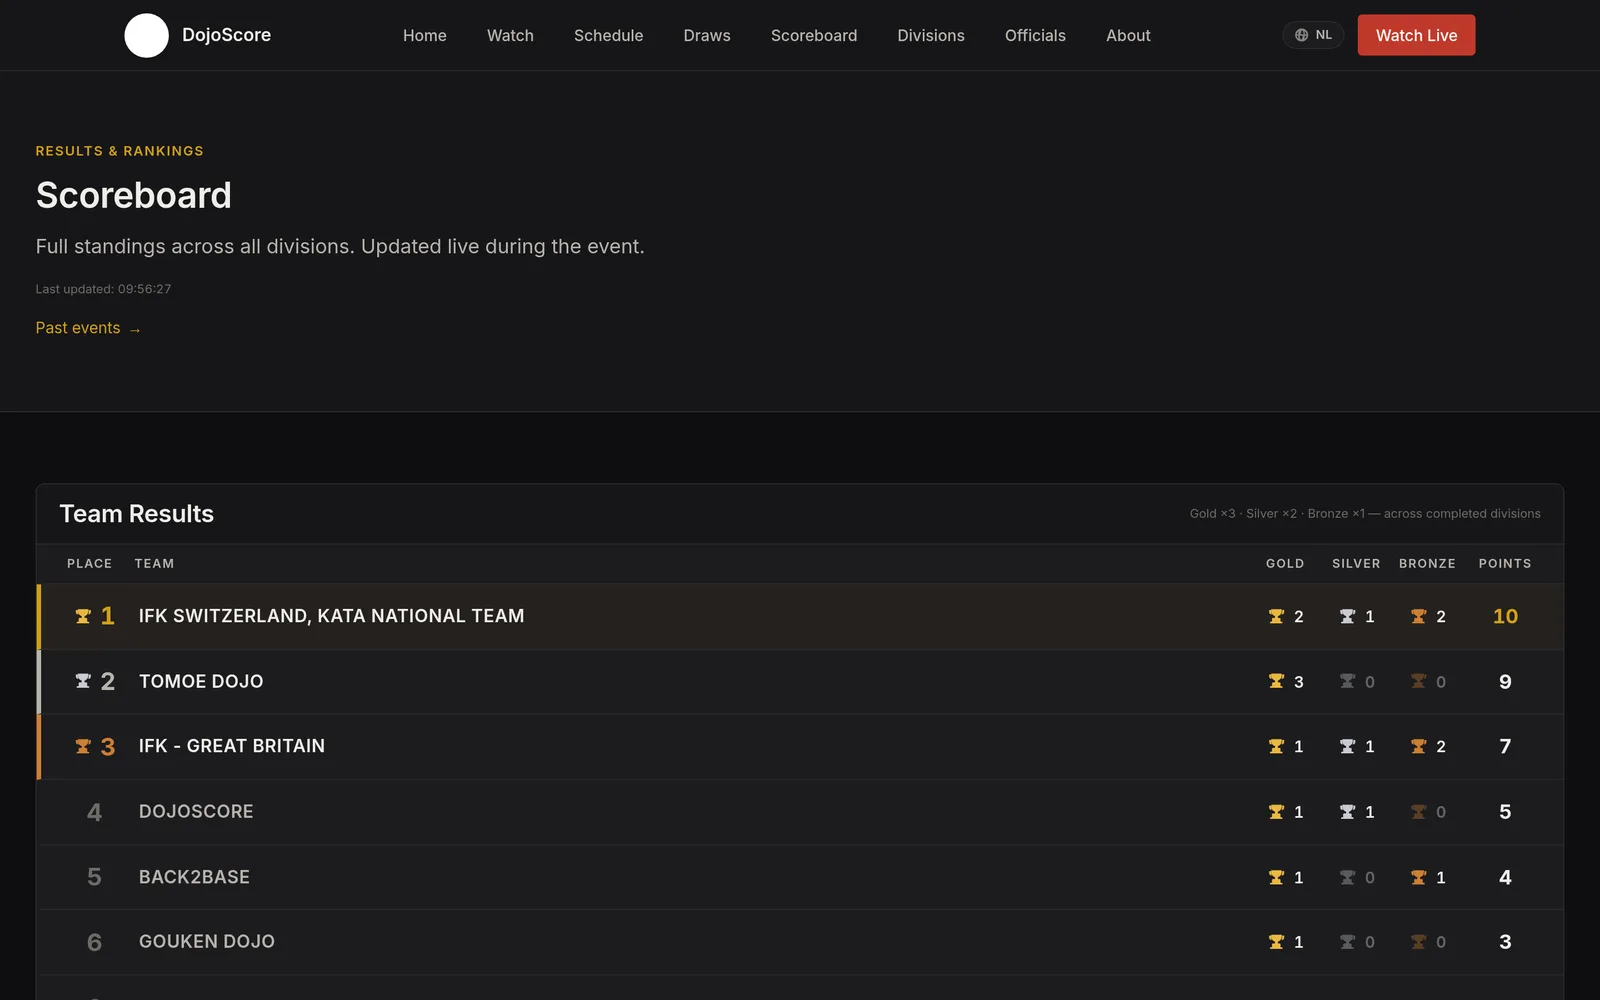Click bronze trophy icon in DOJOSCORE row
The height and width of the screenshot is (1000, 1600).
tap(1418, 812)
